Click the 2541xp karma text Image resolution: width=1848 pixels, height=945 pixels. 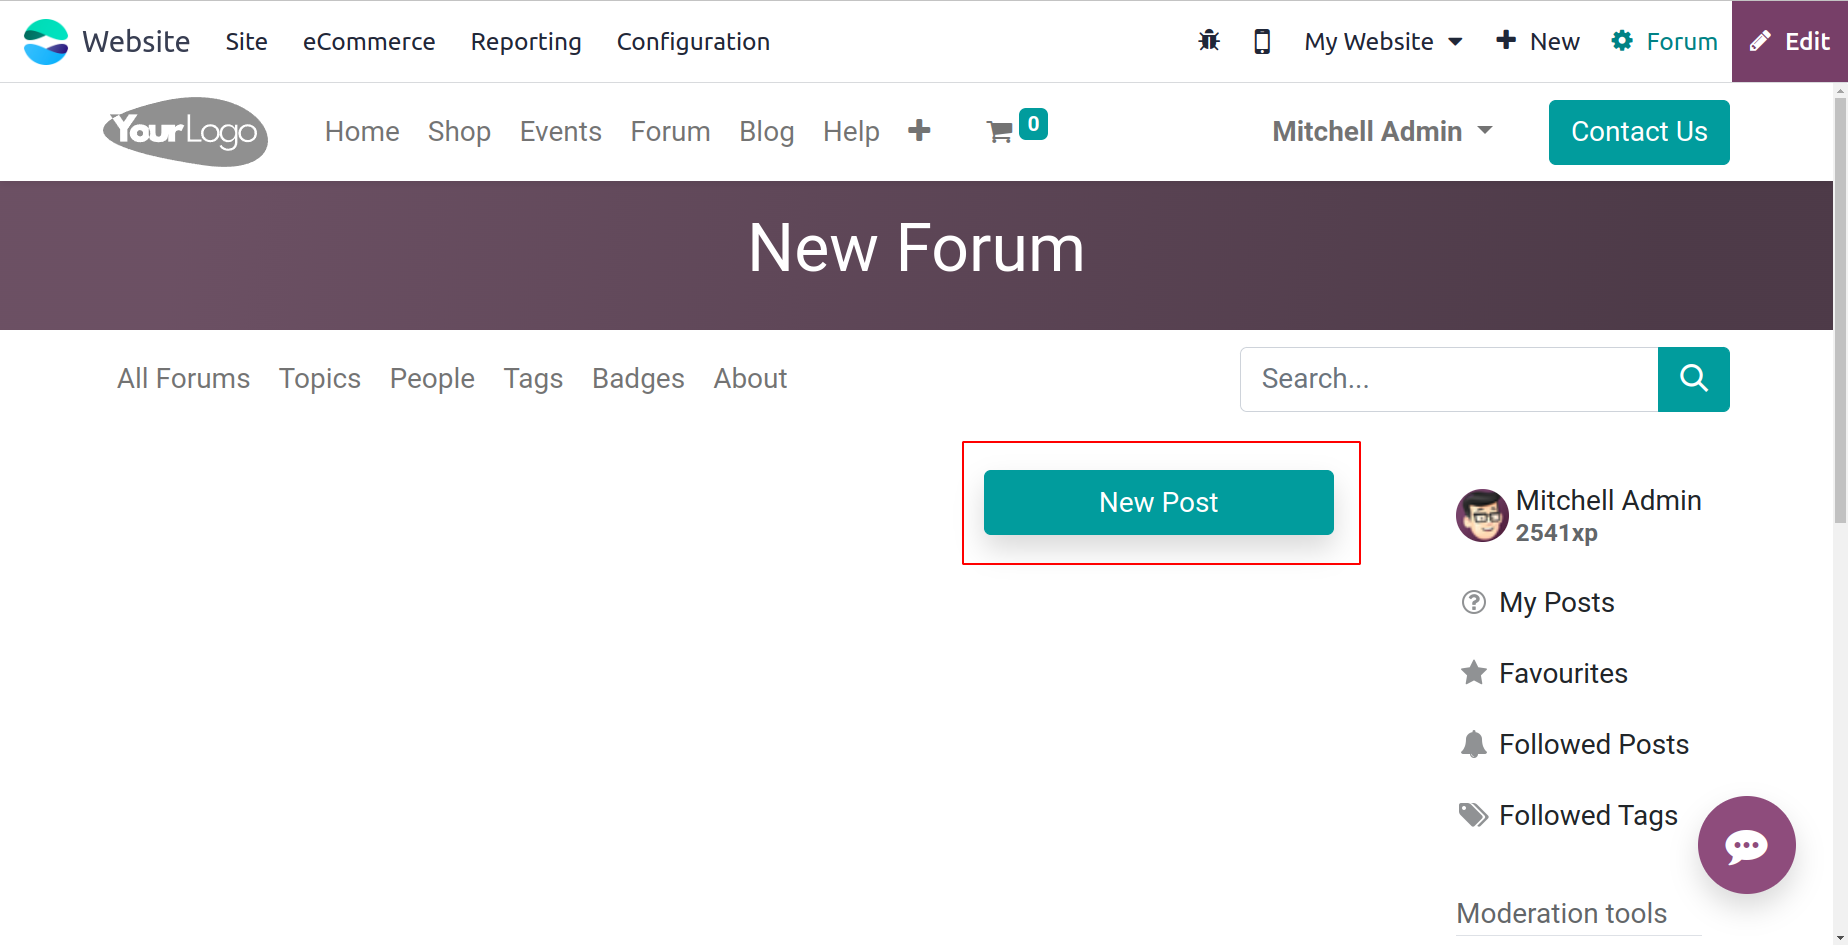click(1556, 533)
